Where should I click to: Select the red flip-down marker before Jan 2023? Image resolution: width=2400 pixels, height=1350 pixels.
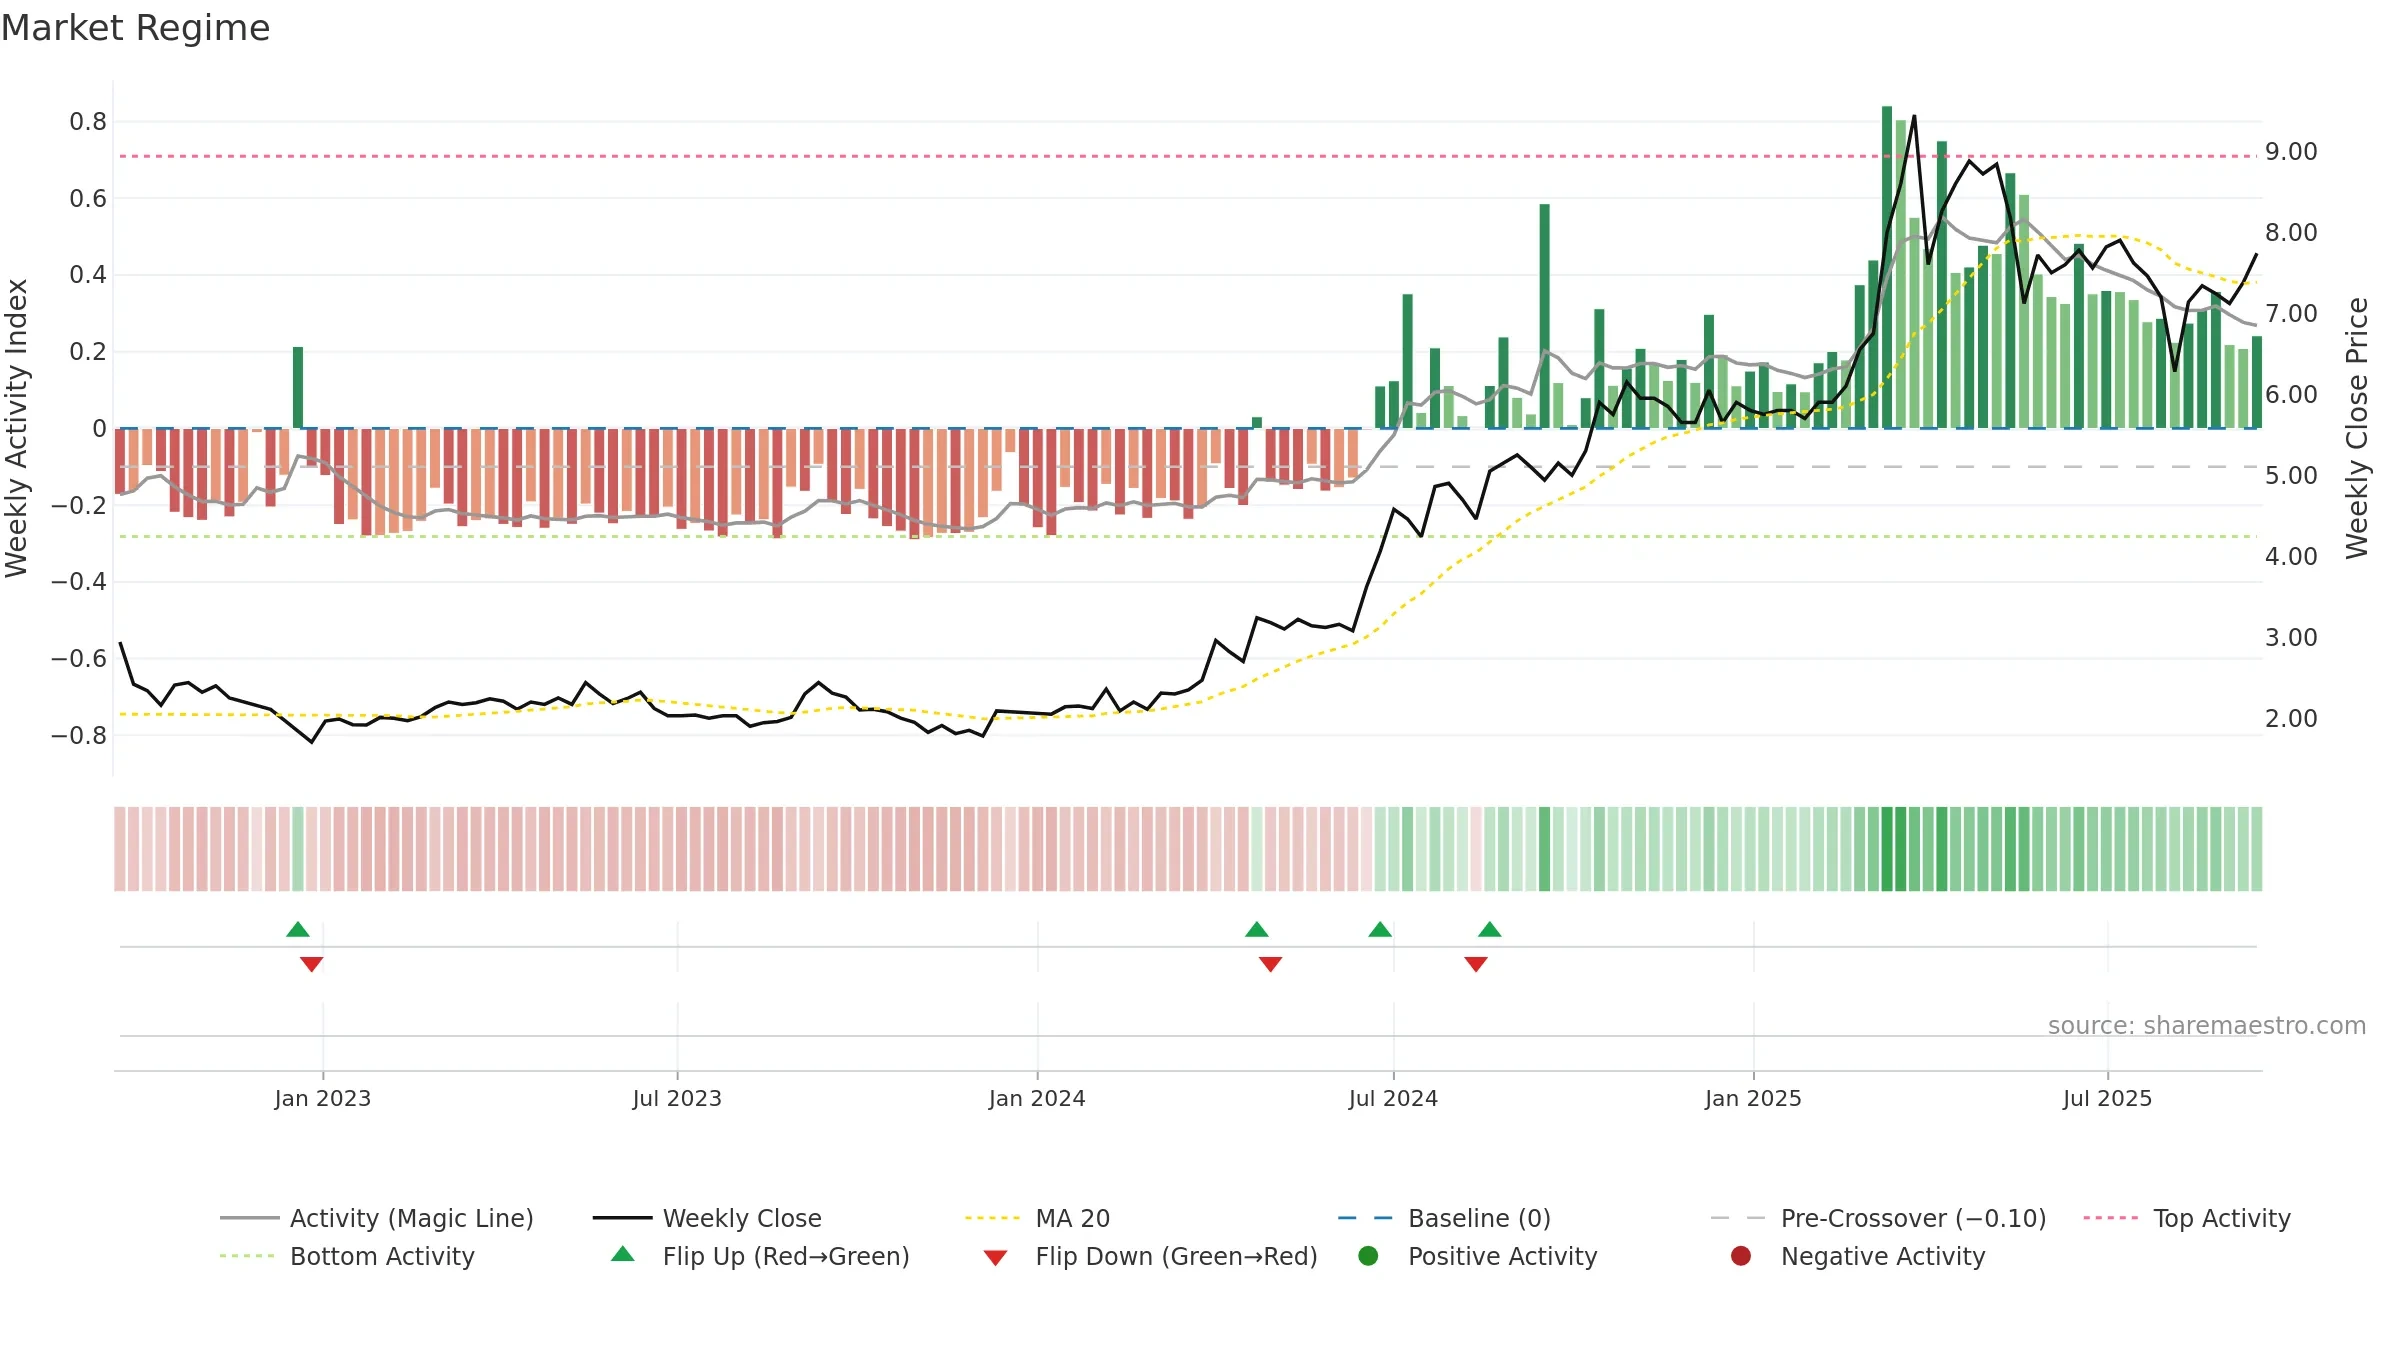point(312,964)
